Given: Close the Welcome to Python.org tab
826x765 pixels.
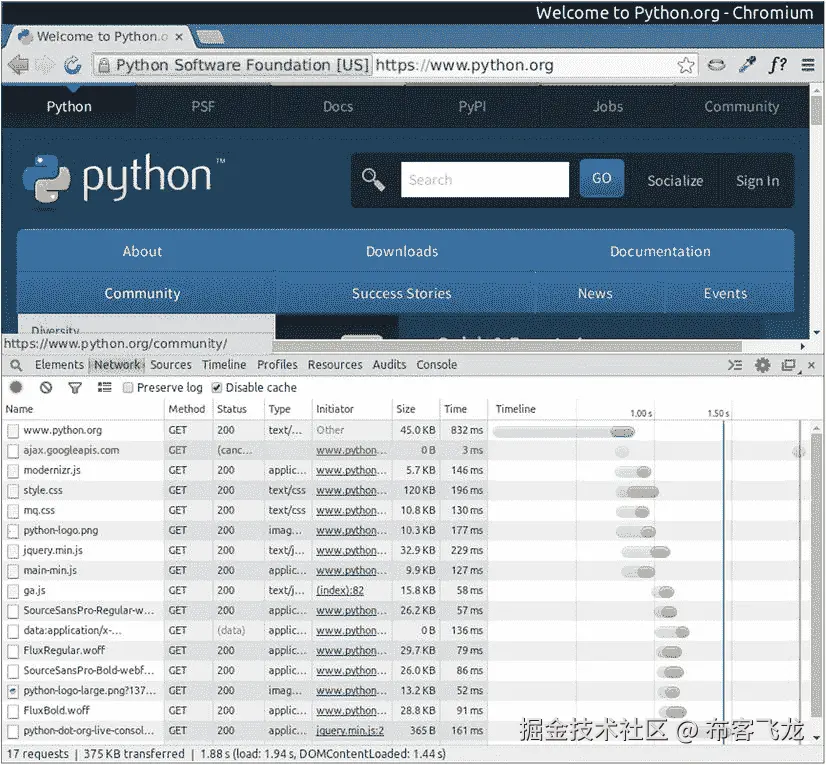Looking at the screenshot, I should point(179,37).
